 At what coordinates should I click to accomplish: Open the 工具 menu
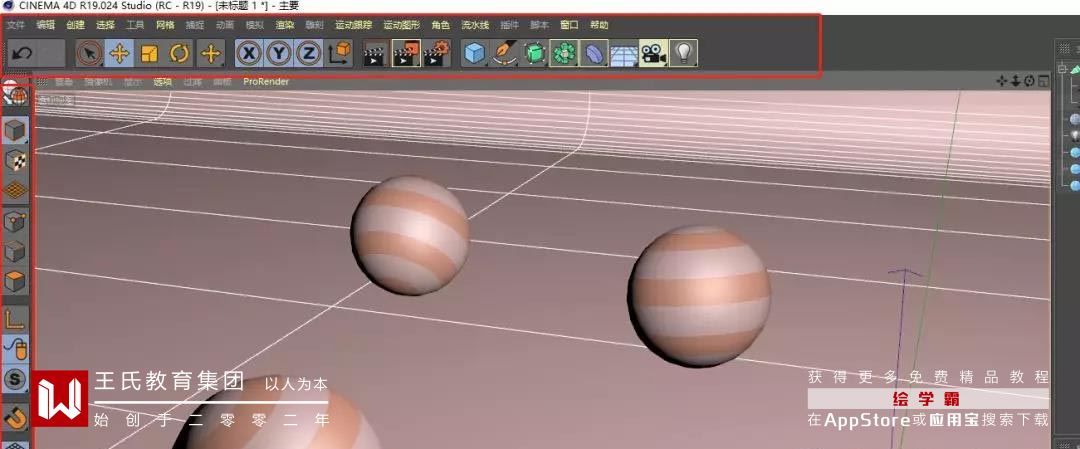pyautogui.click(x=135, y=25)
